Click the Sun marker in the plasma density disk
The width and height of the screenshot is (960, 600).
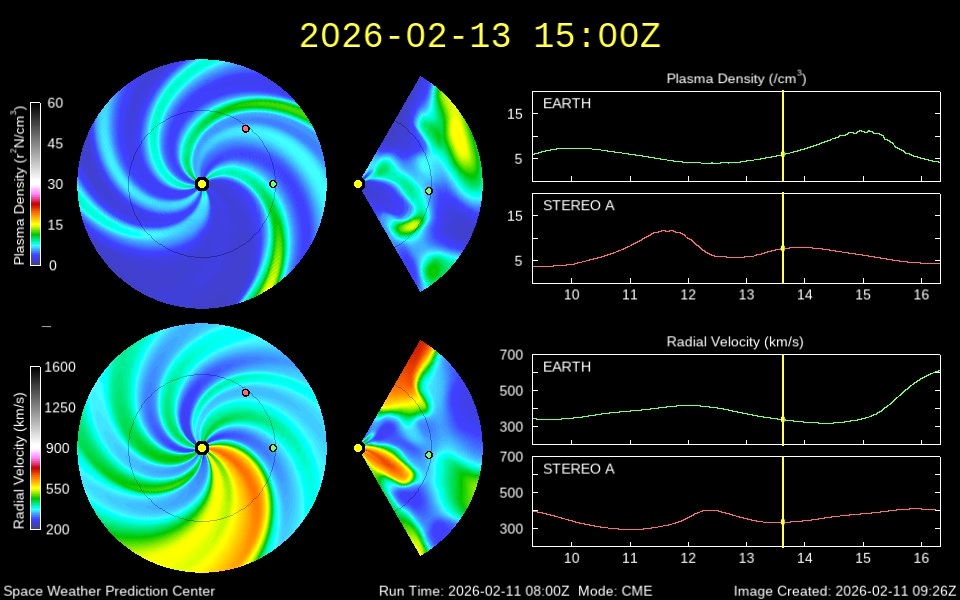(x=202, y=184)
